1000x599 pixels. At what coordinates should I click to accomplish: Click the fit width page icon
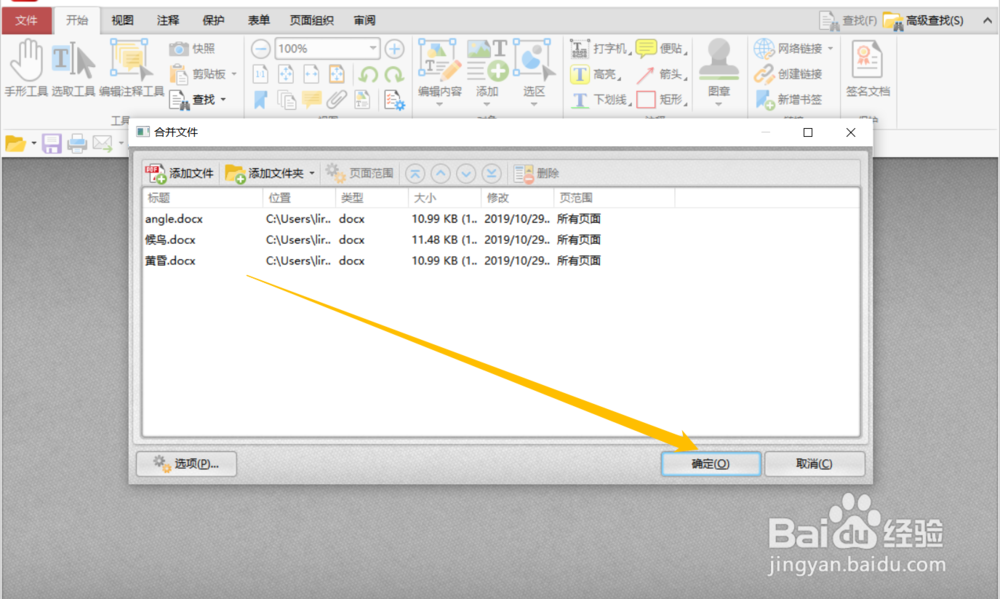point(311,74)
